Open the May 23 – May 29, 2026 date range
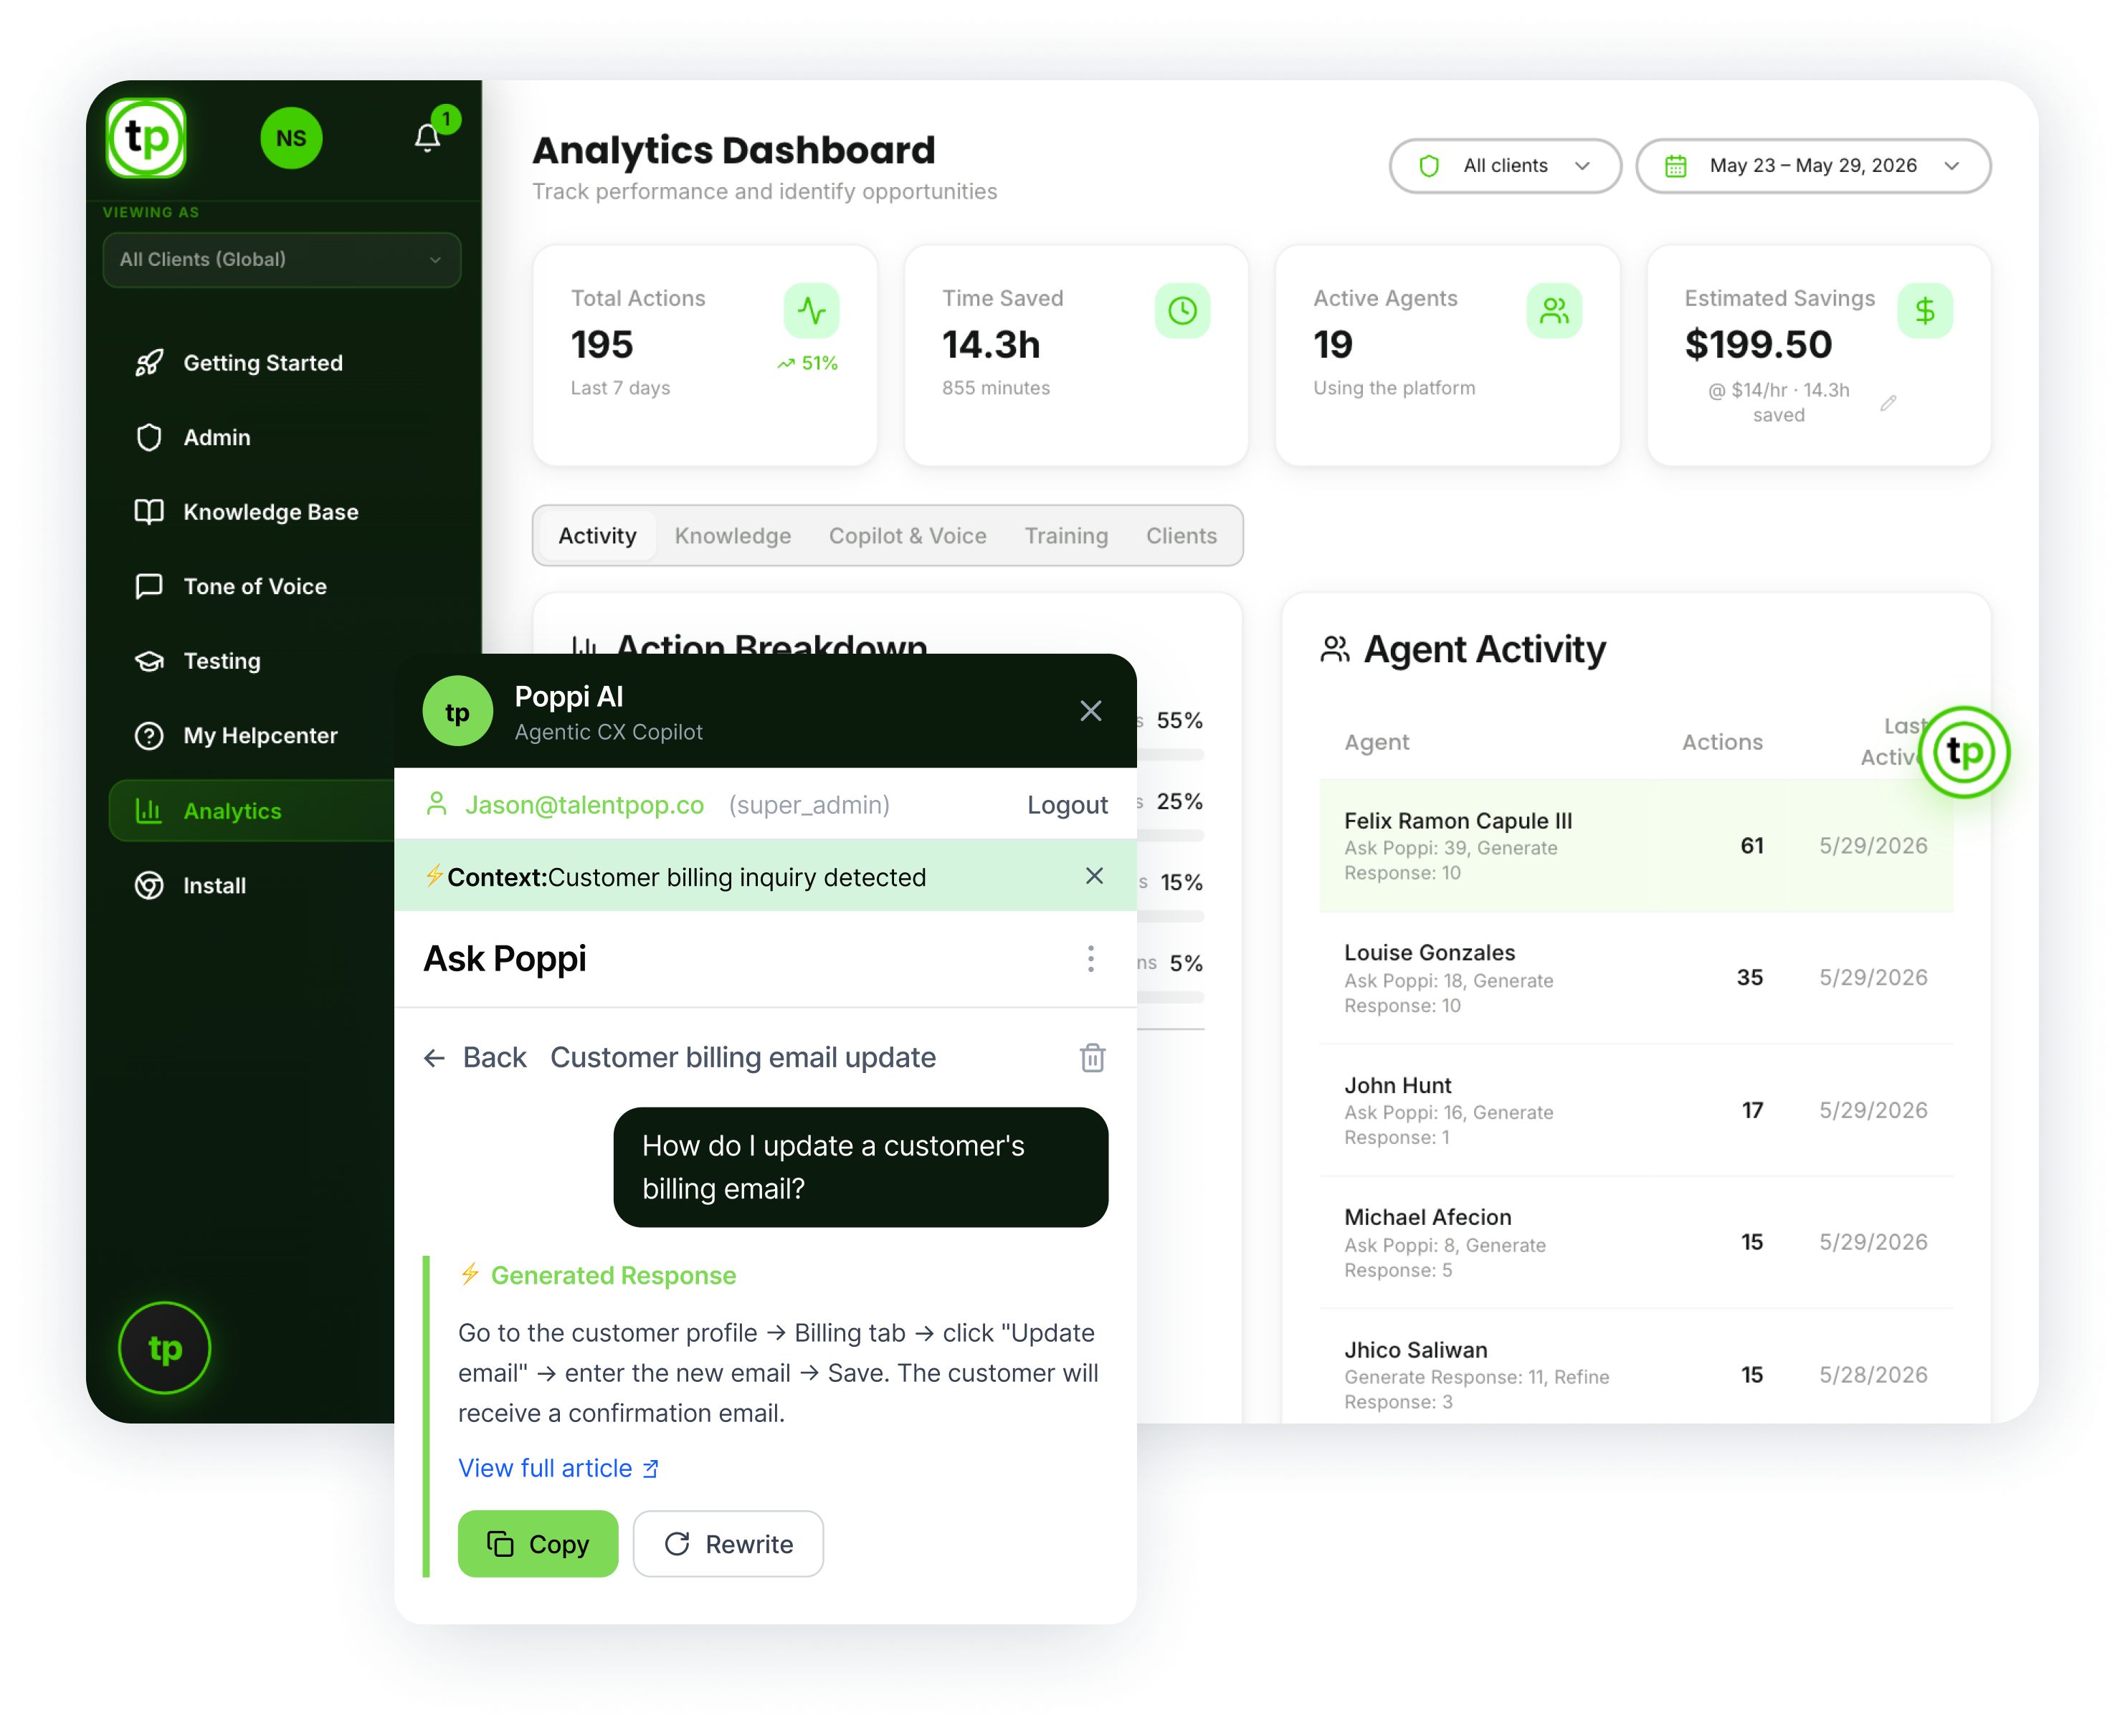Image resolution: width=2125 pixels, height=1736 pixels. [x=1813, y=166]
